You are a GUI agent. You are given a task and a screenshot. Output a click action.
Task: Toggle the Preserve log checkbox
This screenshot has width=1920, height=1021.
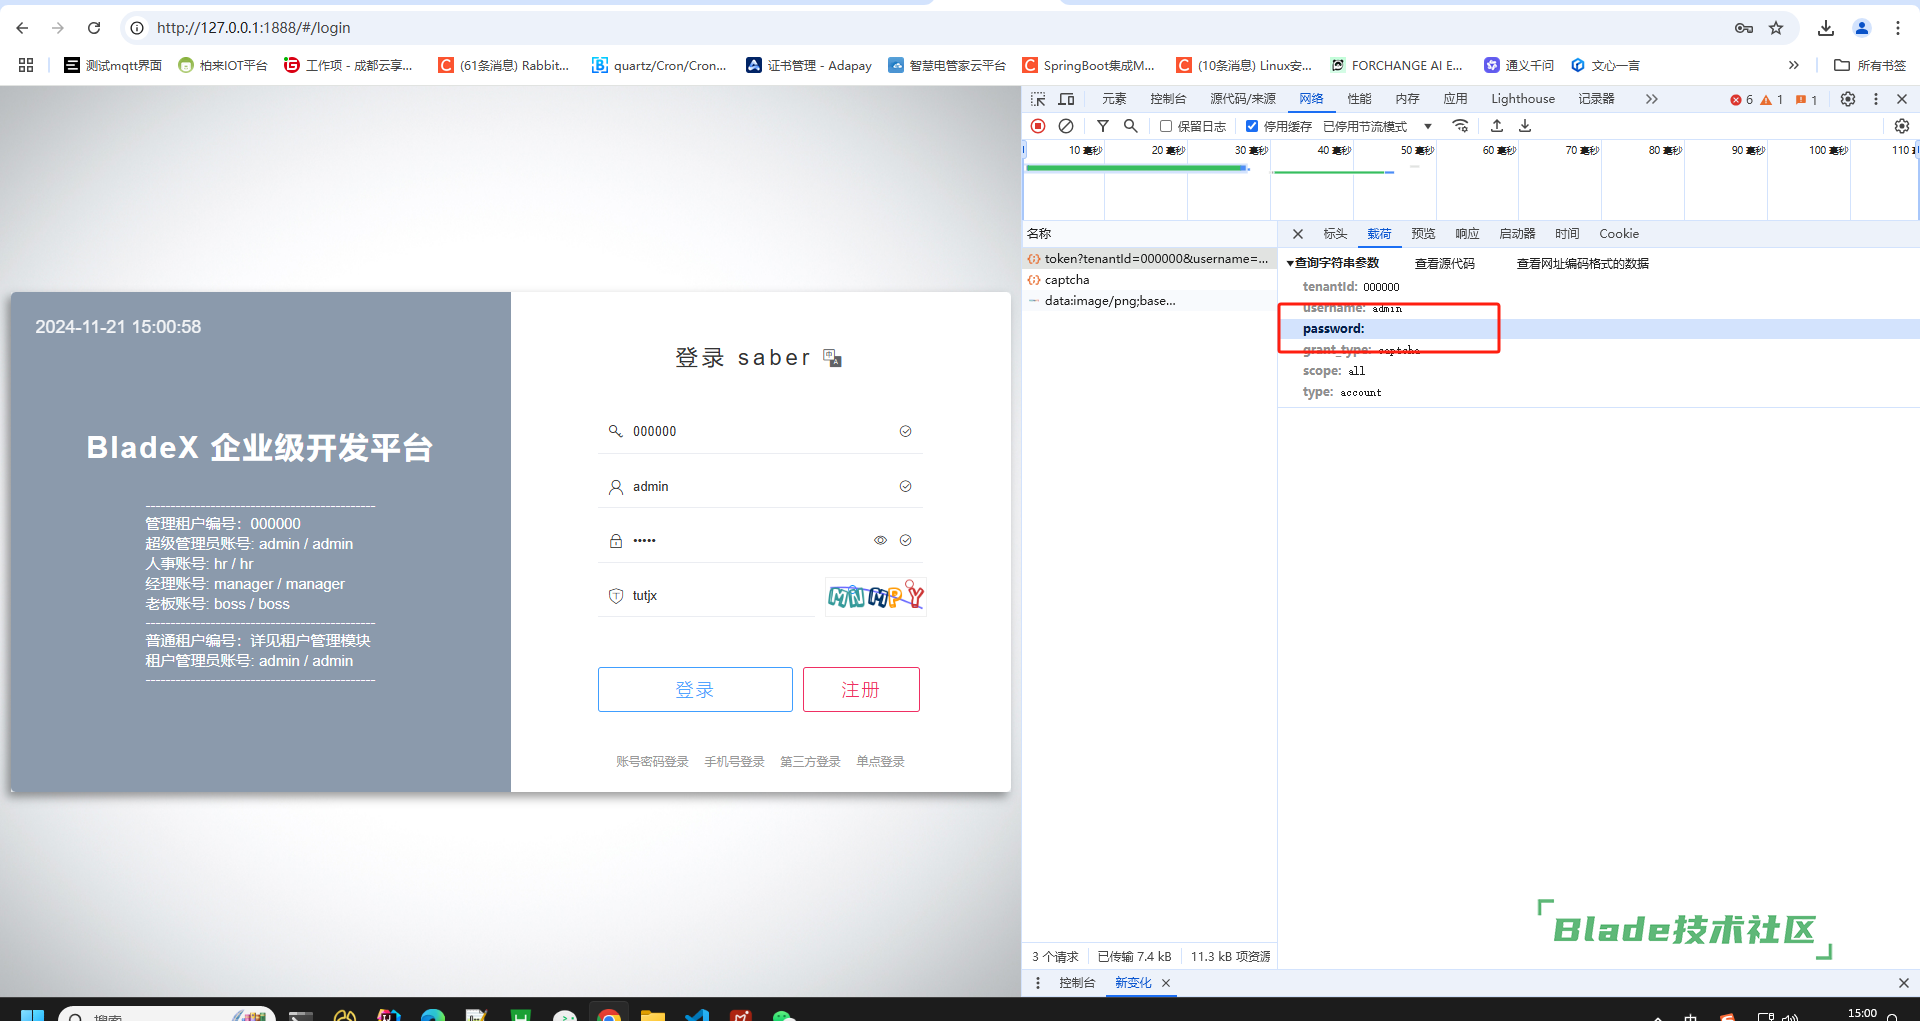coord(1166,126)
